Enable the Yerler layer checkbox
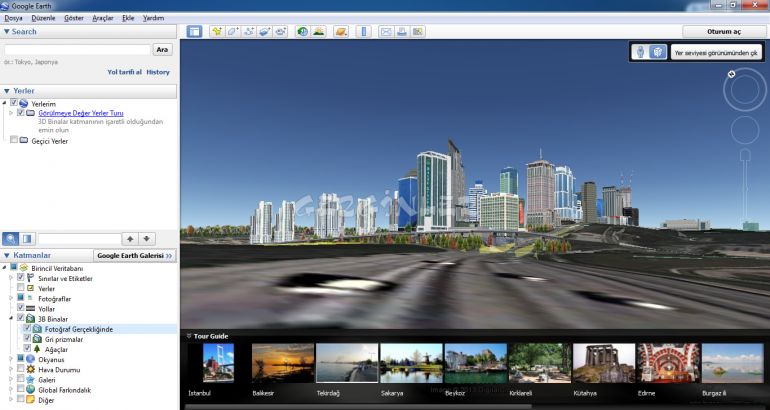770x410 pixels. pyautogui.click(x=21, y=287)
